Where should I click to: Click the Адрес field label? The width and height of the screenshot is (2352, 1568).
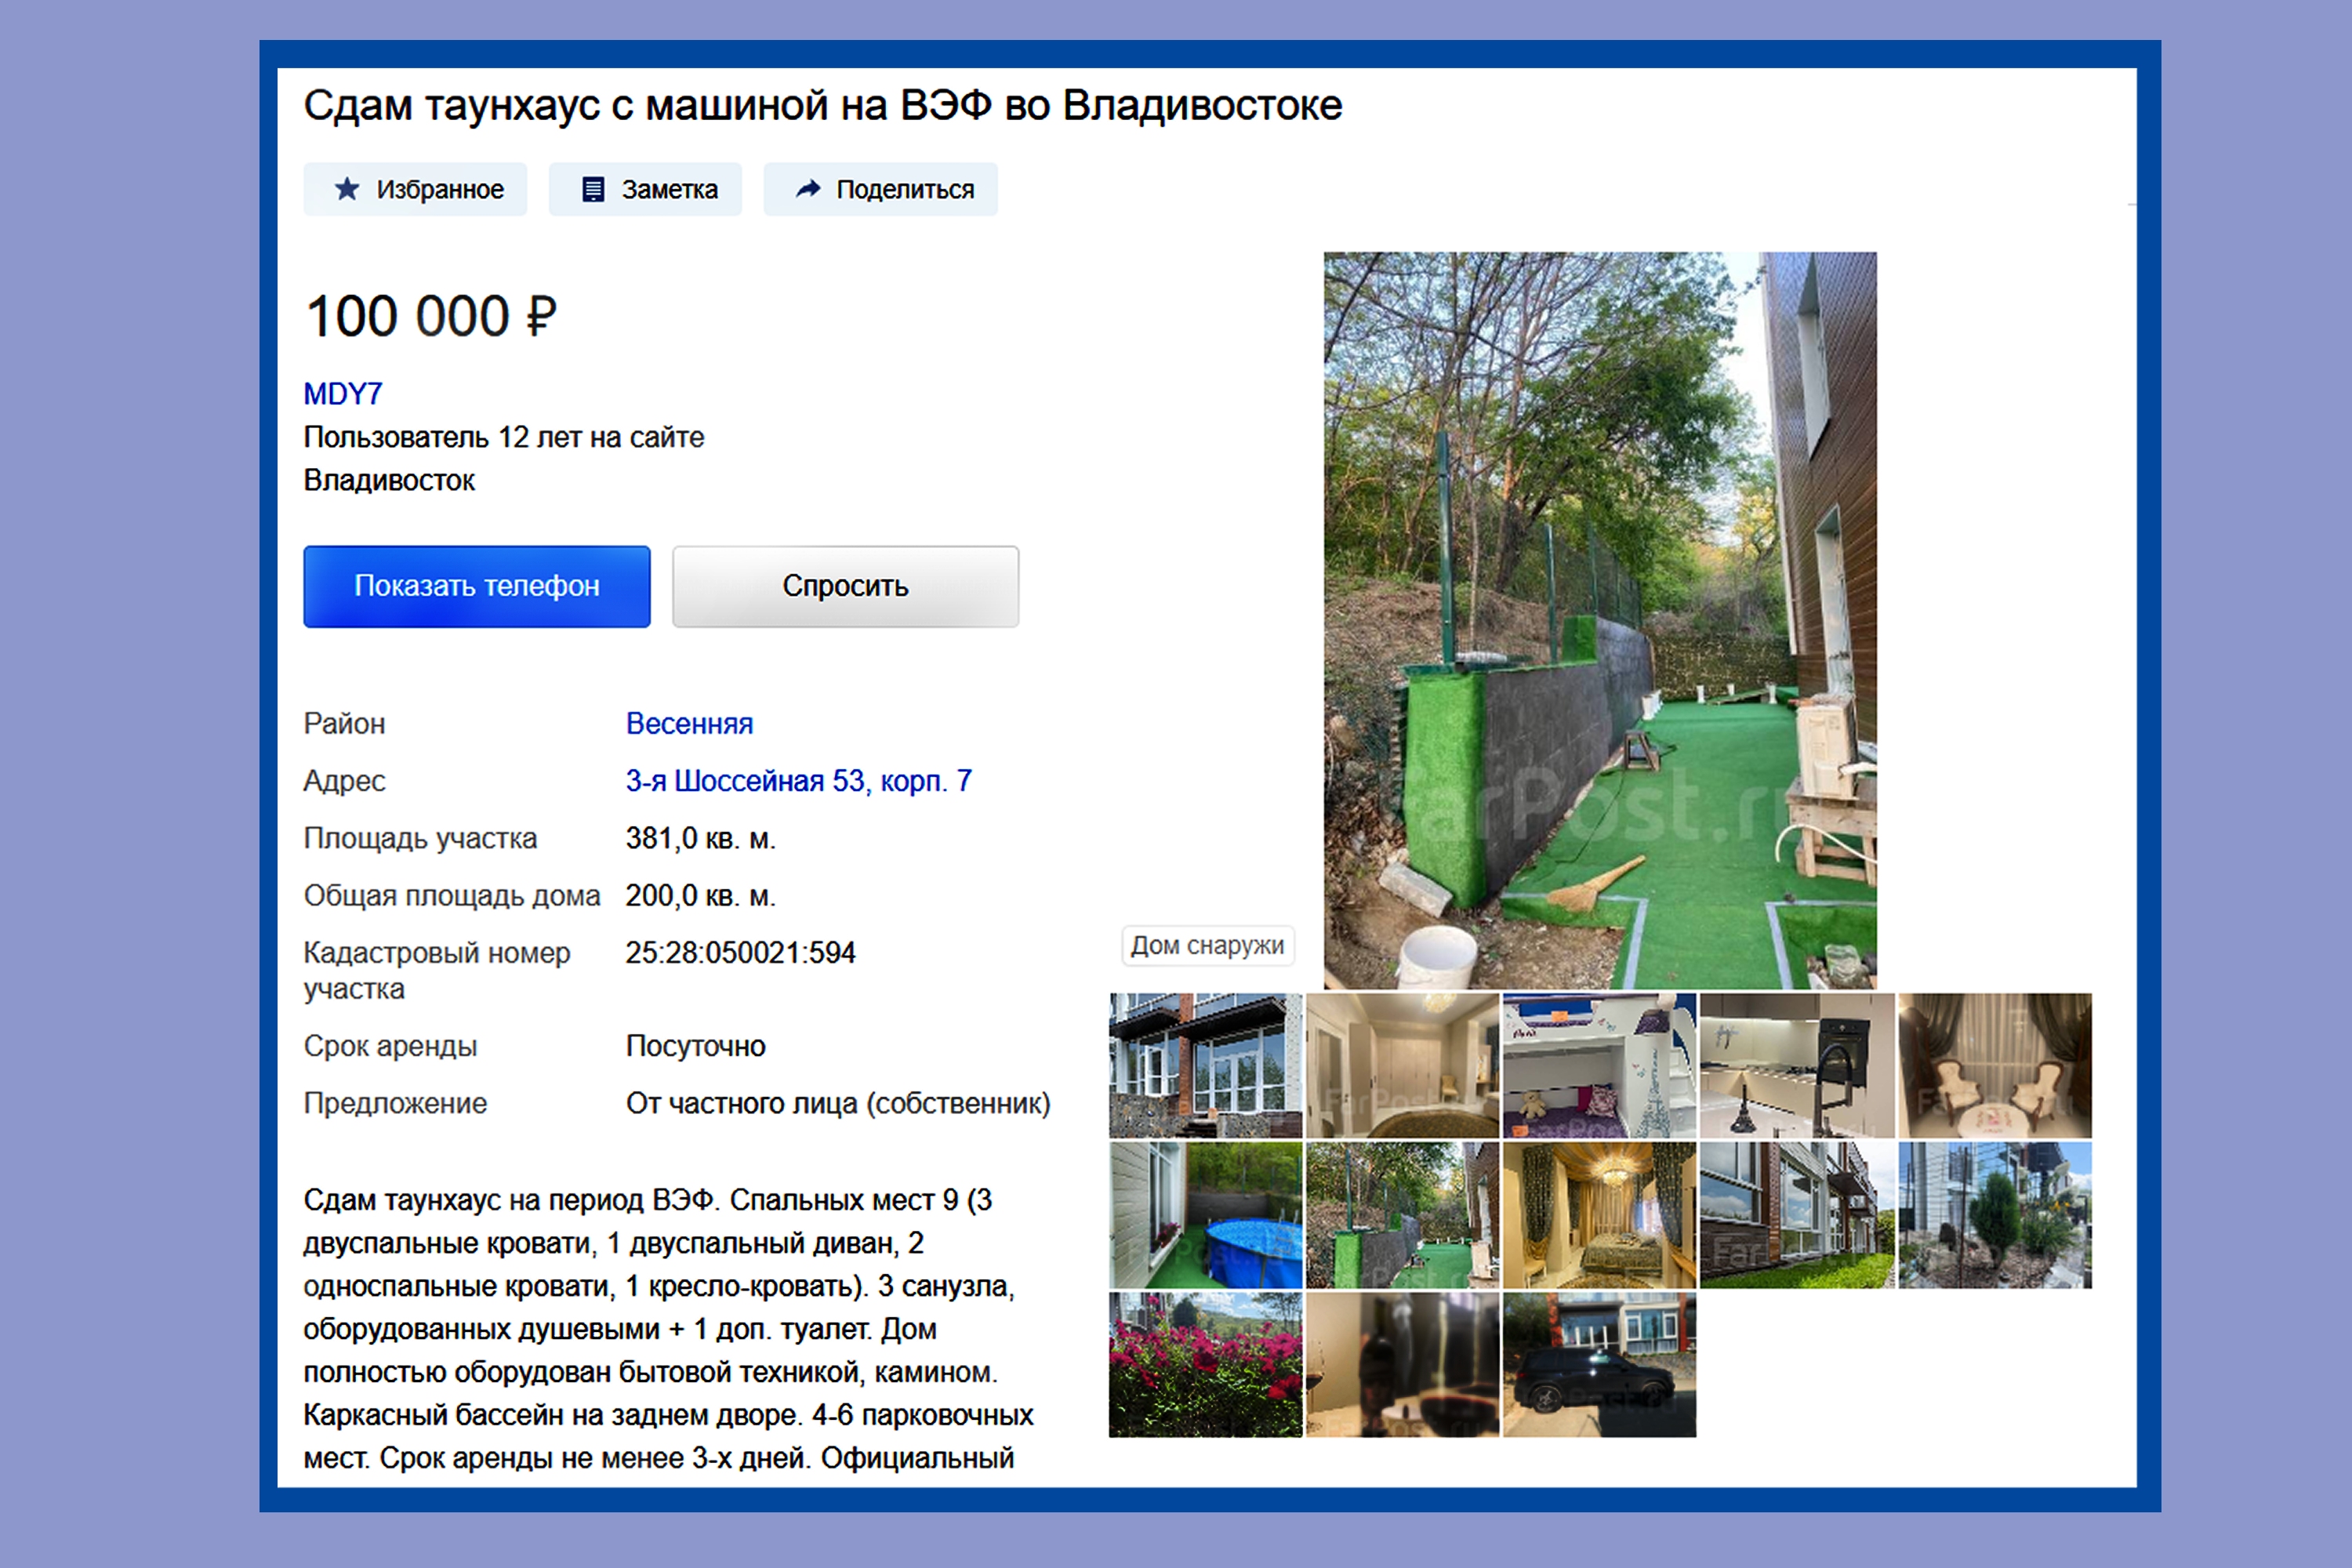(344, 781)
